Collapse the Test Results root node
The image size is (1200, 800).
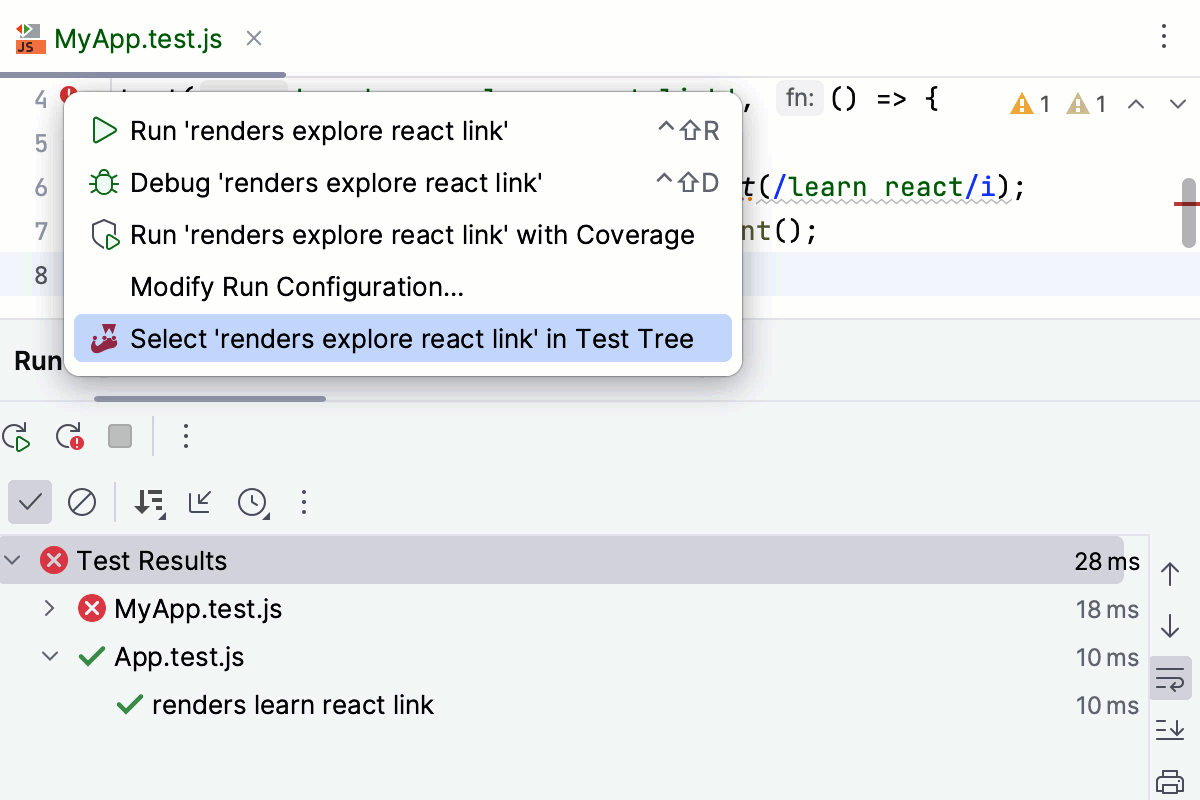click(x=14, y=561)
